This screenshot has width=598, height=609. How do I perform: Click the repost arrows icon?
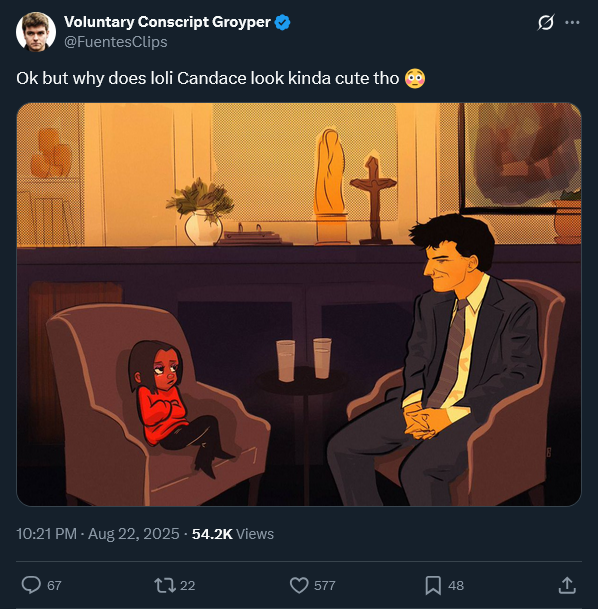165,585
